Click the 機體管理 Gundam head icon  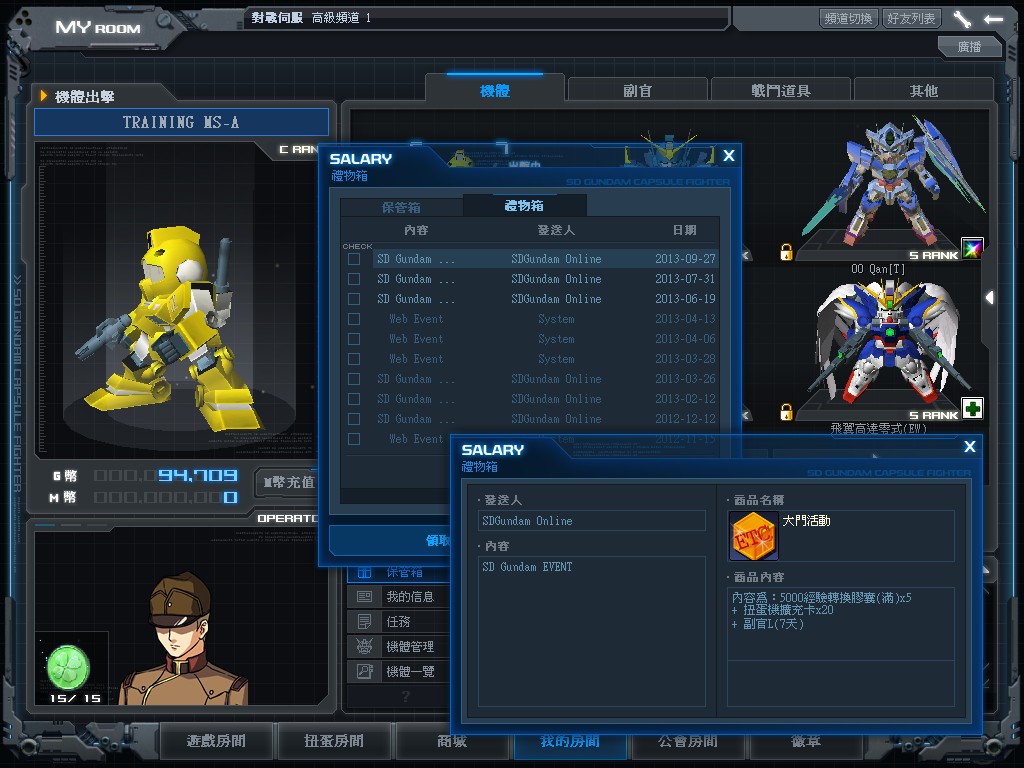click(364, 646)
